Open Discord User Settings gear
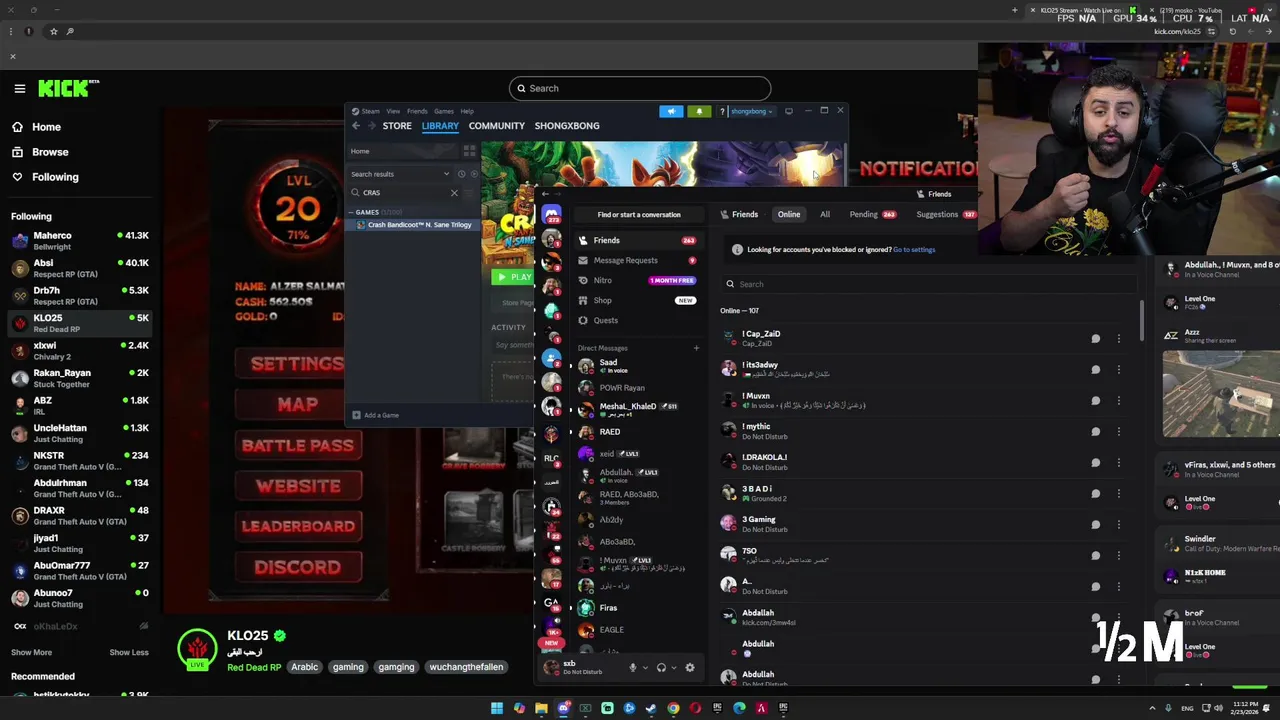1280x720 pixels. [x=689, y=667]
